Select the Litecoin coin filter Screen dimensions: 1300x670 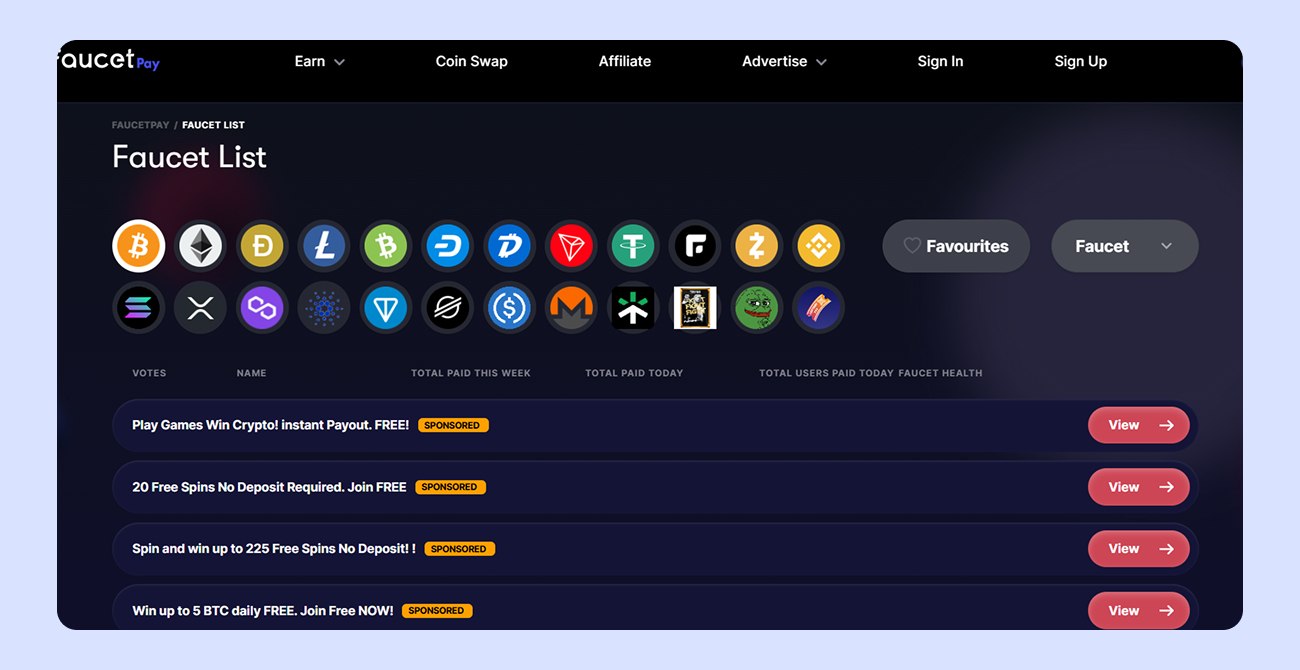(x=324, y=246)
